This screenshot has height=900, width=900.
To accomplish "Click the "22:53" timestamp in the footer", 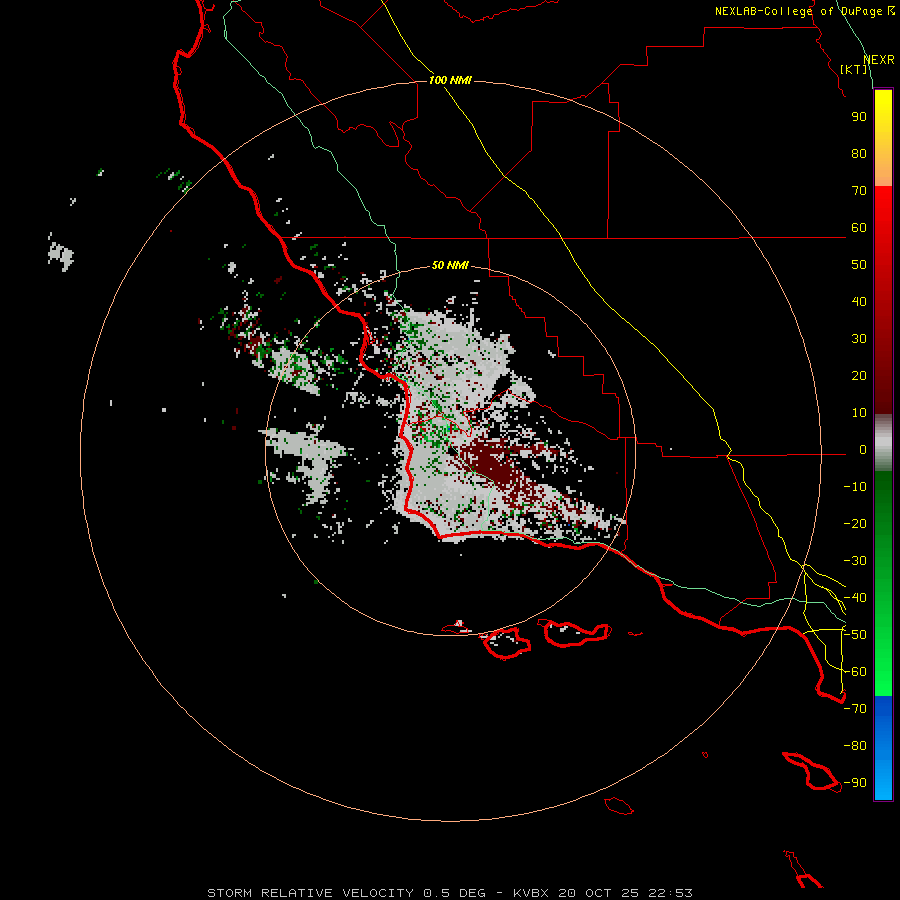I will (x=671, y=893).
